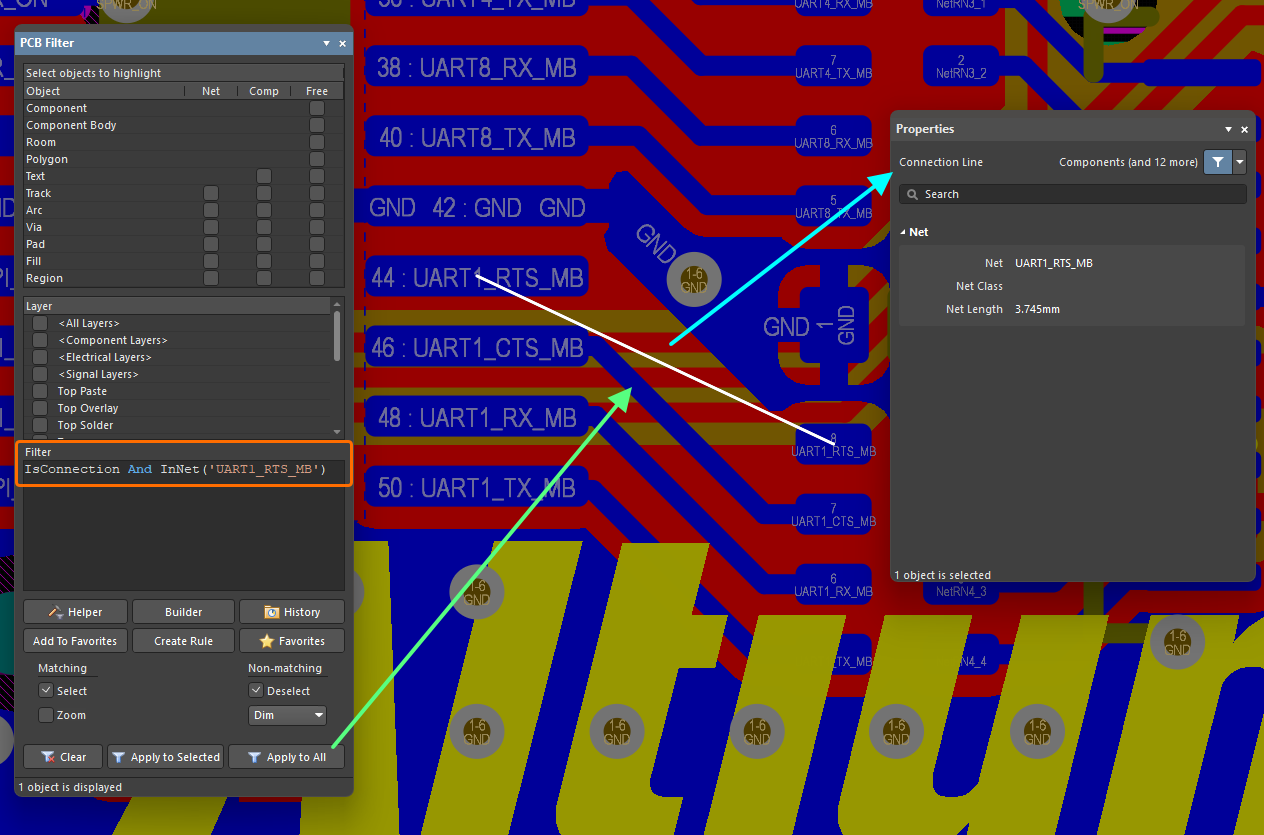Open the starred Favorites filters
The width and height of the screenshot is (1264, 835).
click(x=292, y=641)
